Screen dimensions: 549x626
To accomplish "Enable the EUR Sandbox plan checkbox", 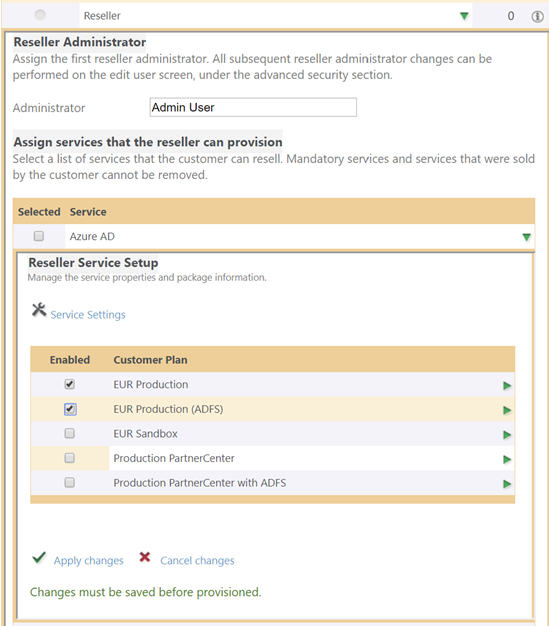I will pos(69,433).
